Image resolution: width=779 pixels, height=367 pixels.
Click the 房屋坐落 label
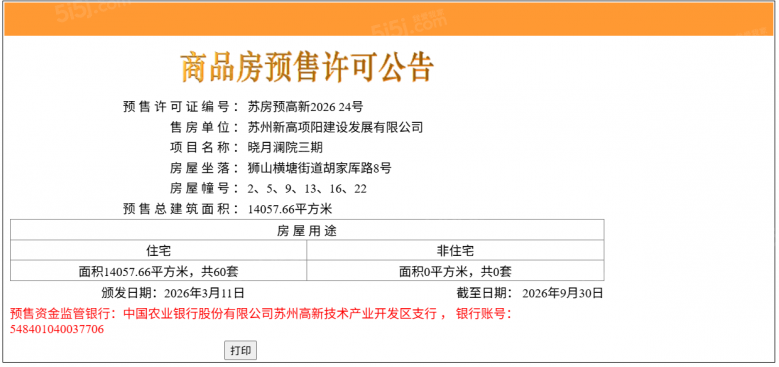[204, 168]
